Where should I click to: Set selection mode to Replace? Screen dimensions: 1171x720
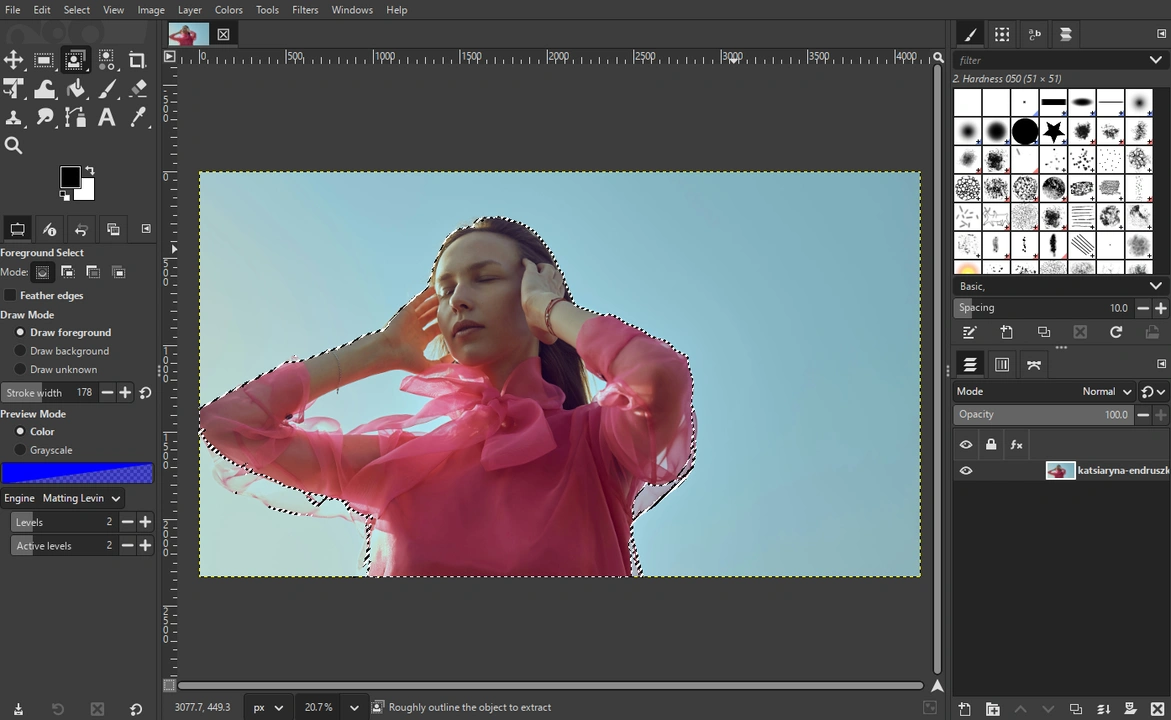[x=43, y=273]
